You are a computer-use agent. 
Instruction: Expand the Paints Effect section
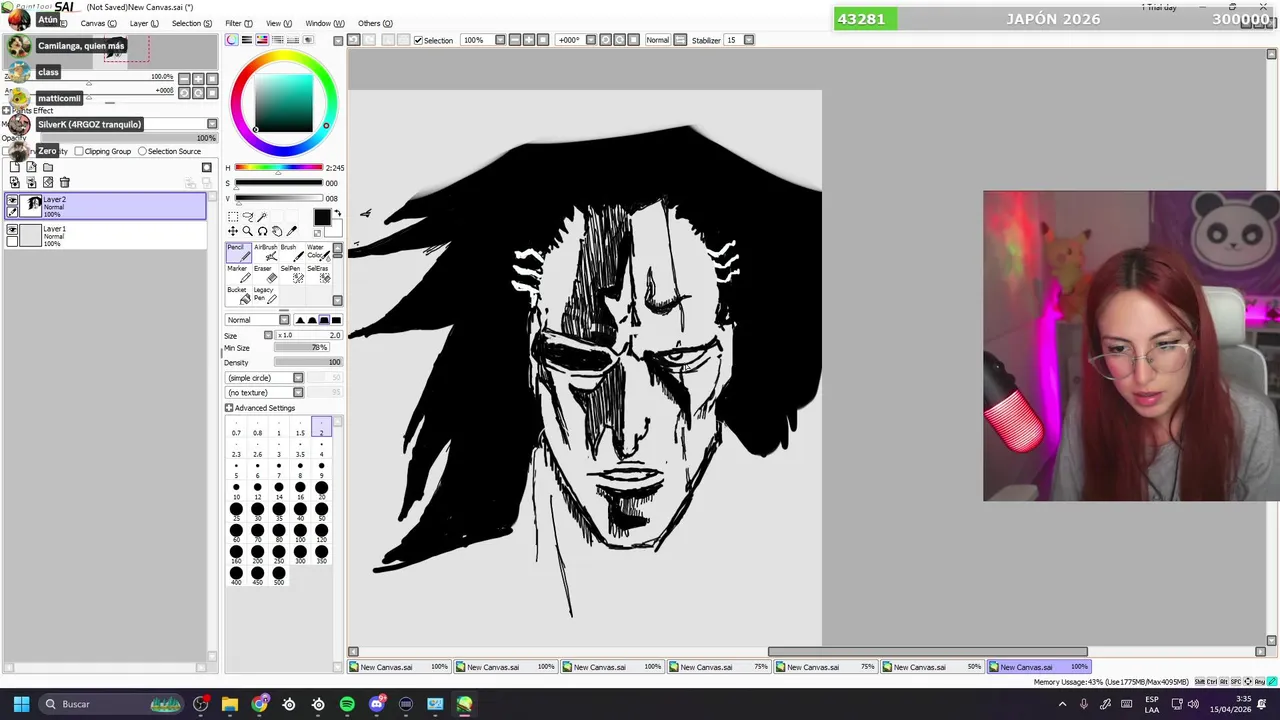[6, 111]
